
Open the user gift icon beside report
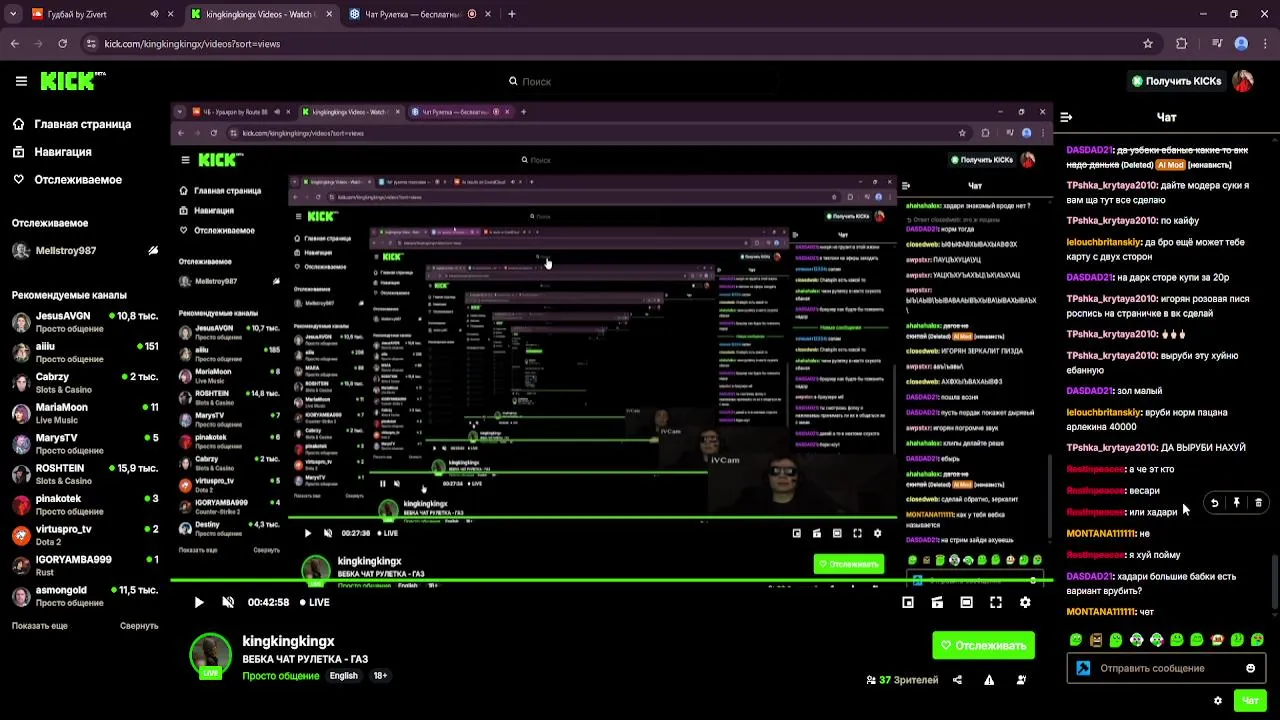pyautogui.click(x=1021, y=680)
